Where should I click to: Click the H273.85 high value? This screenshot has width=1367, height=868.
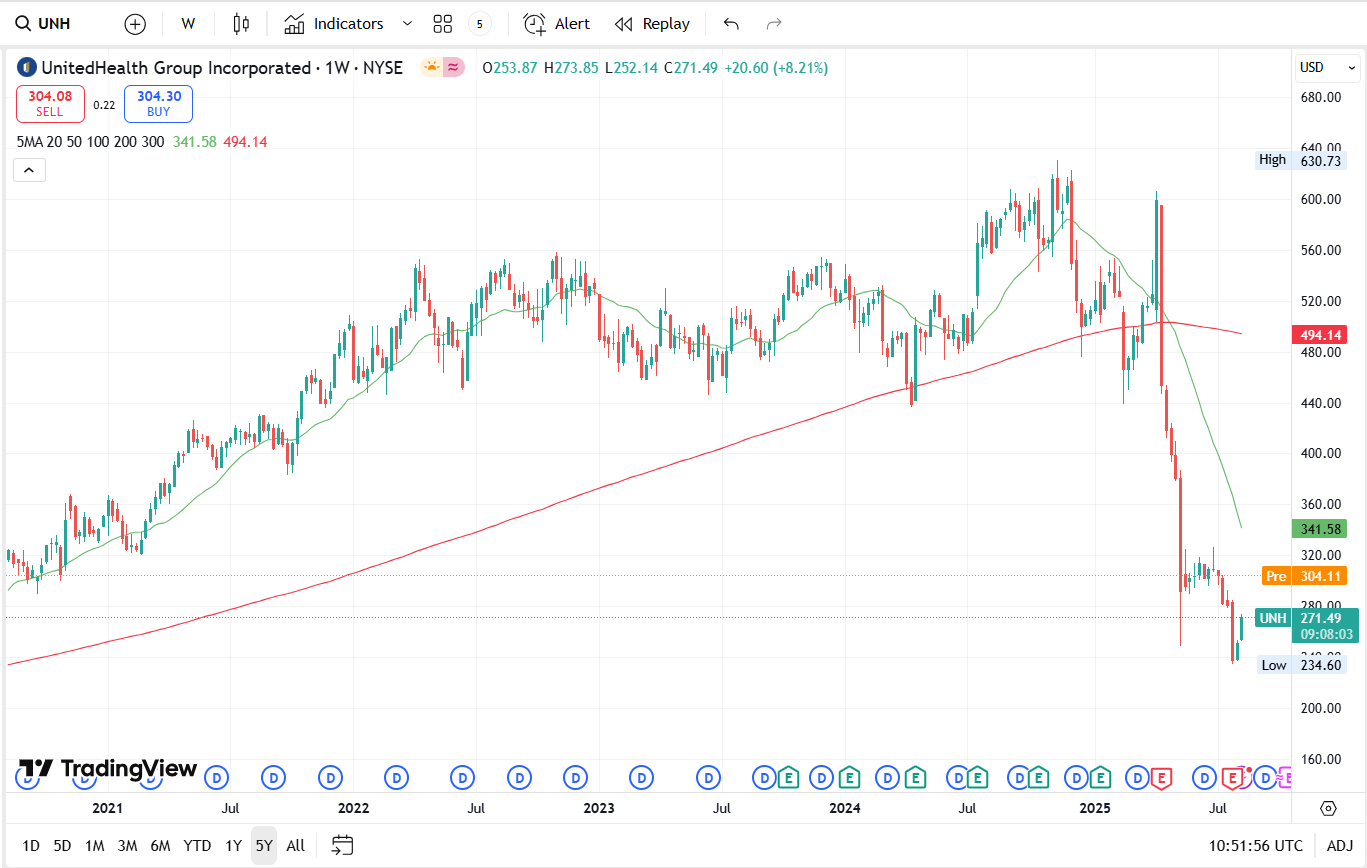[571, 68]
